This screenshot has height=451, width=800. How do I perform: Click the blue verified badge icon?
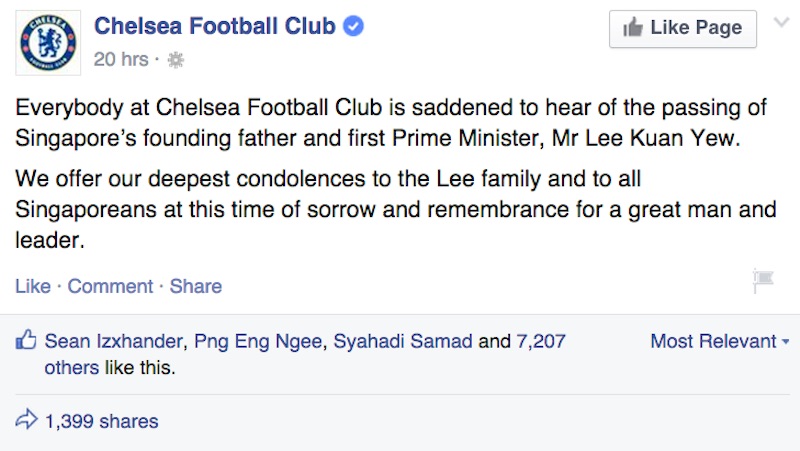click(353, 27)
